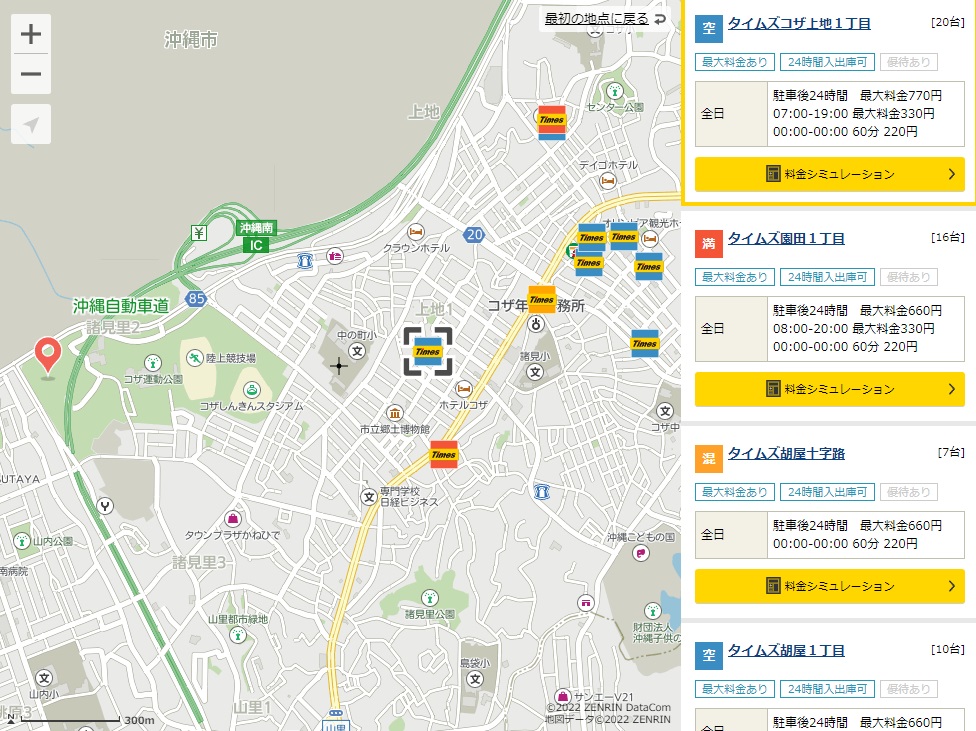Click the 山内公園 tree icon
This screenshot has height=731, width=976.
(x=22, y=540)
